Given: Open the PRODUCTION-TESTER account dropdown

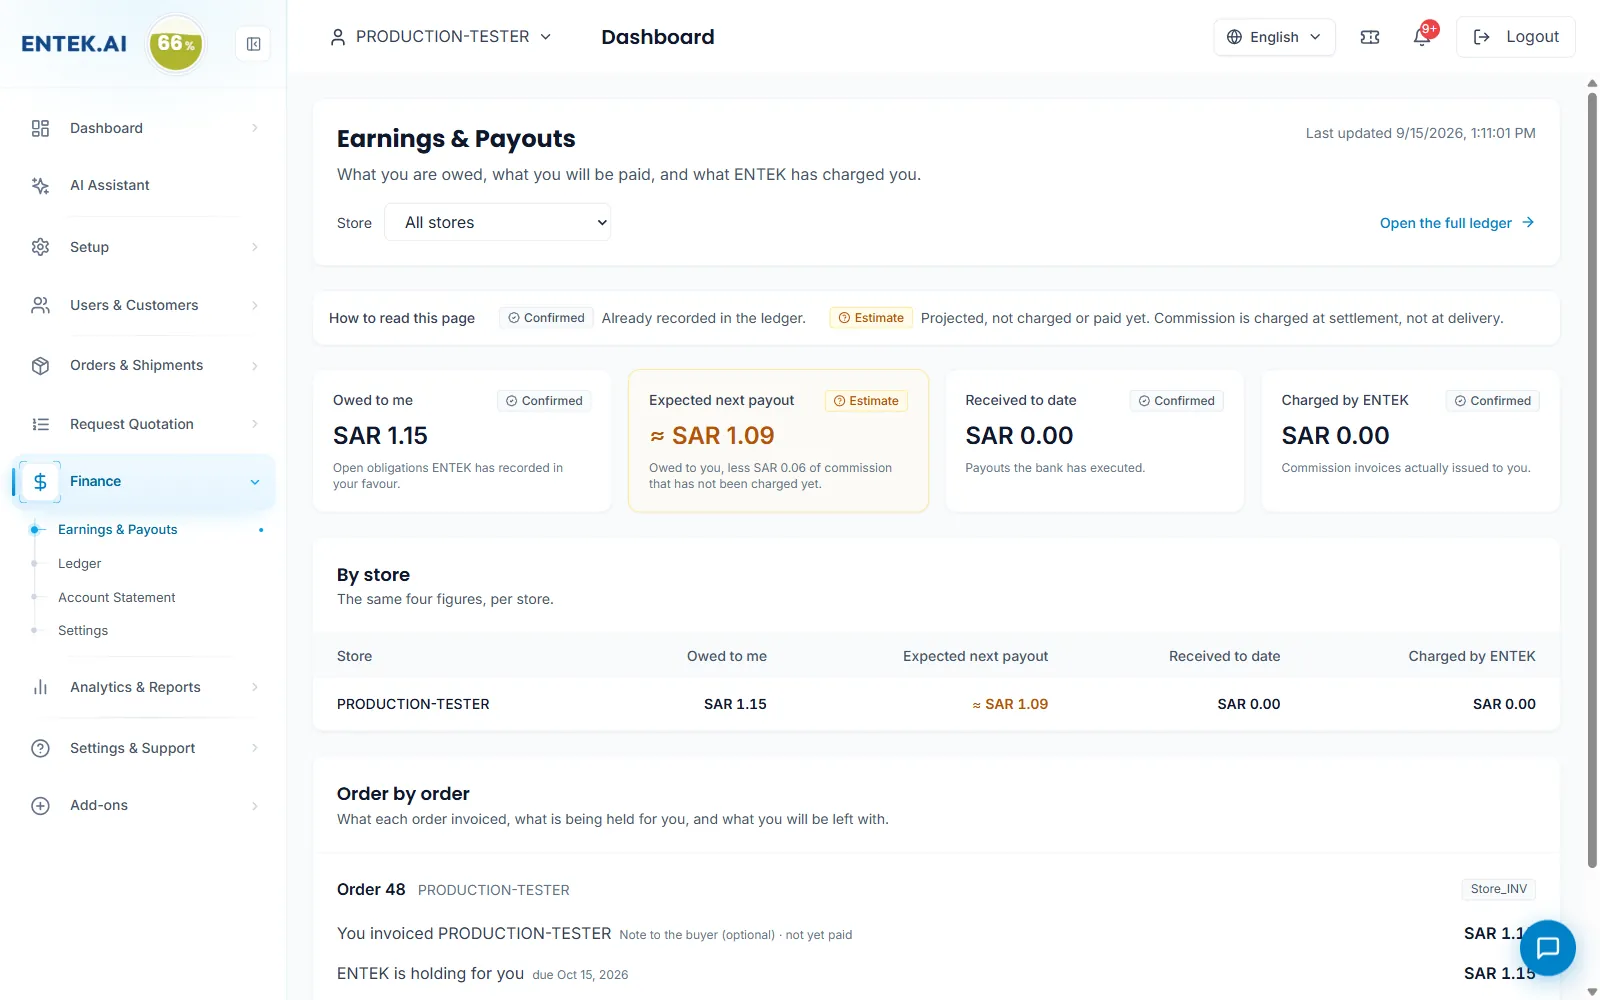Looking at the screenshot, I should pyautogui.click(x=441, y=37).
